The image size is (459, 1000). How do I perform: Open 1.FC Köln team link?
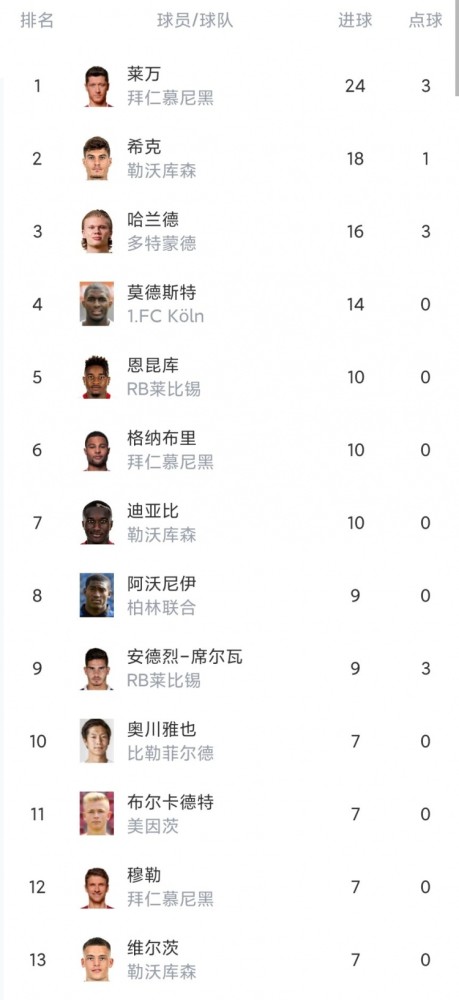pos(166,316)
